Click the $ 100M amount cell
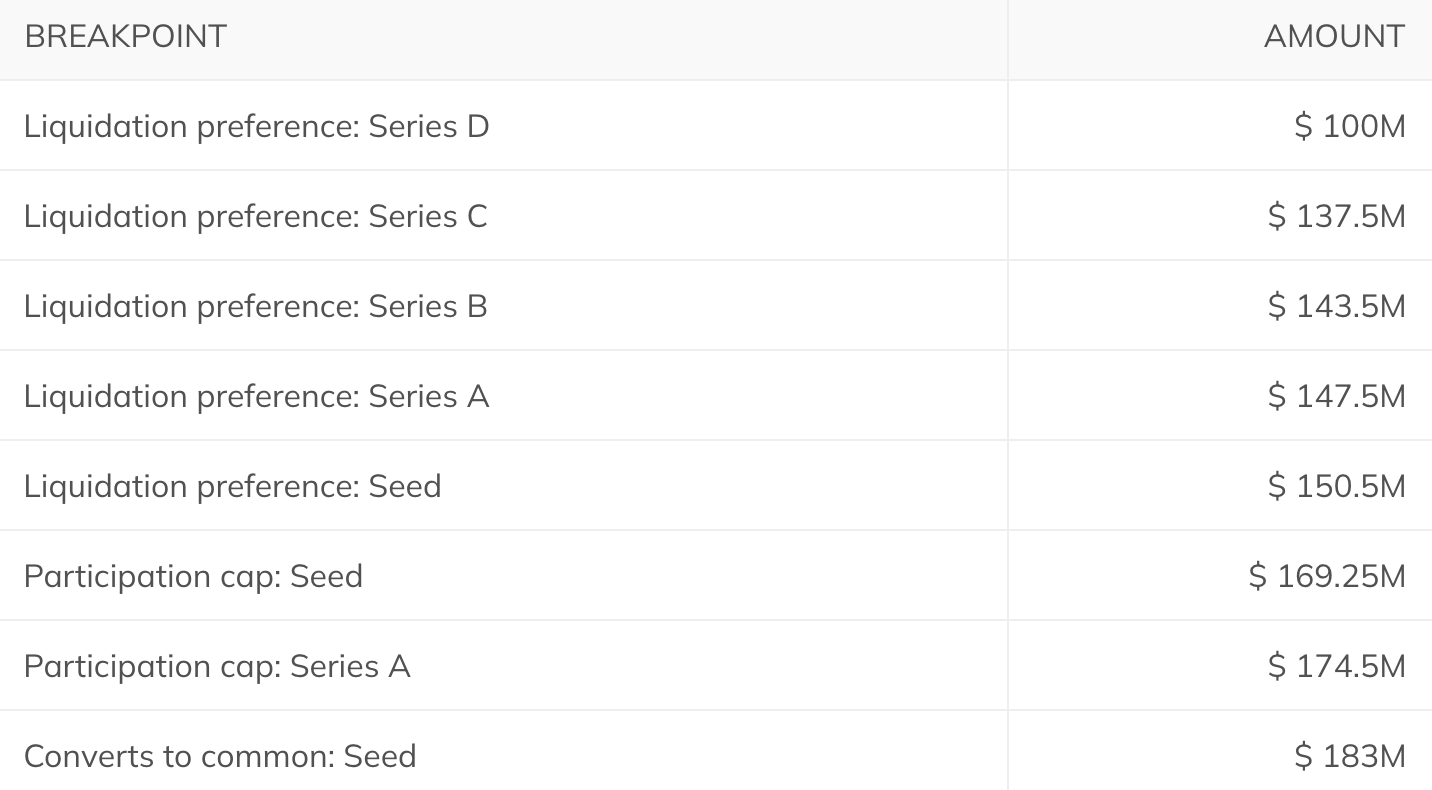The image size is (1432, 790). point(1220,125)
